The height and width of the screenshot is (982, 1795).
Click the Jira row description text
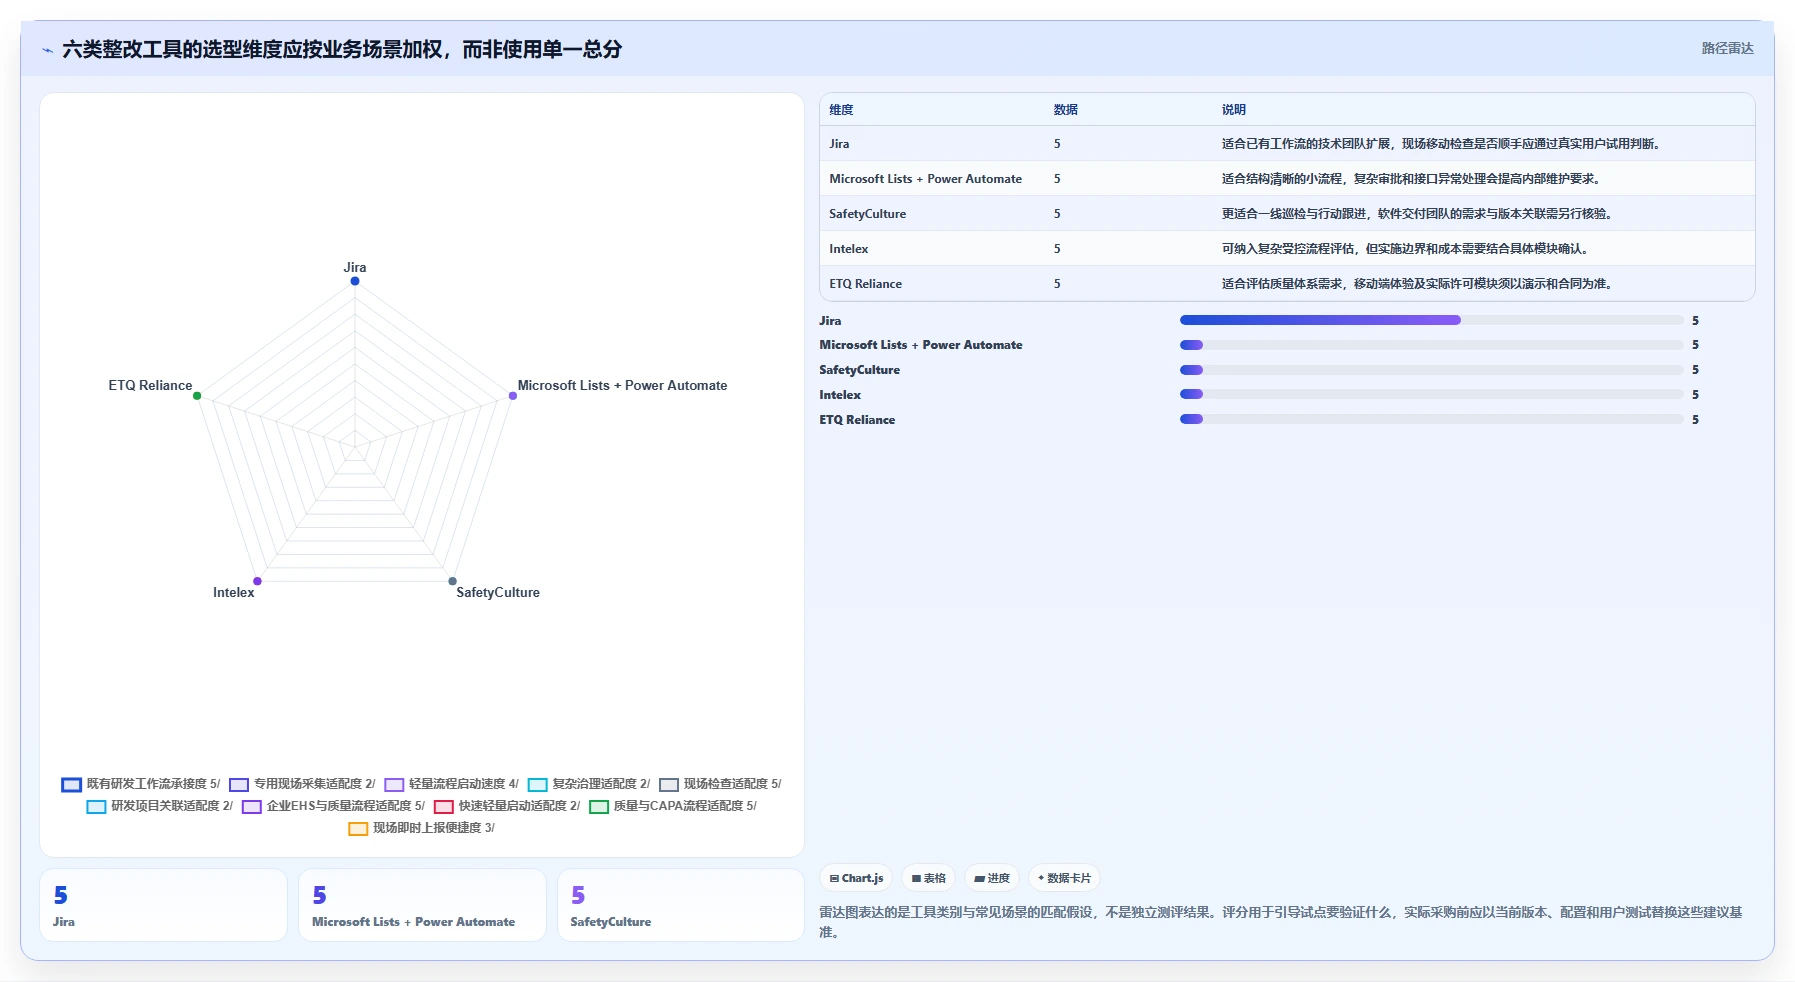pos(1443,144)
